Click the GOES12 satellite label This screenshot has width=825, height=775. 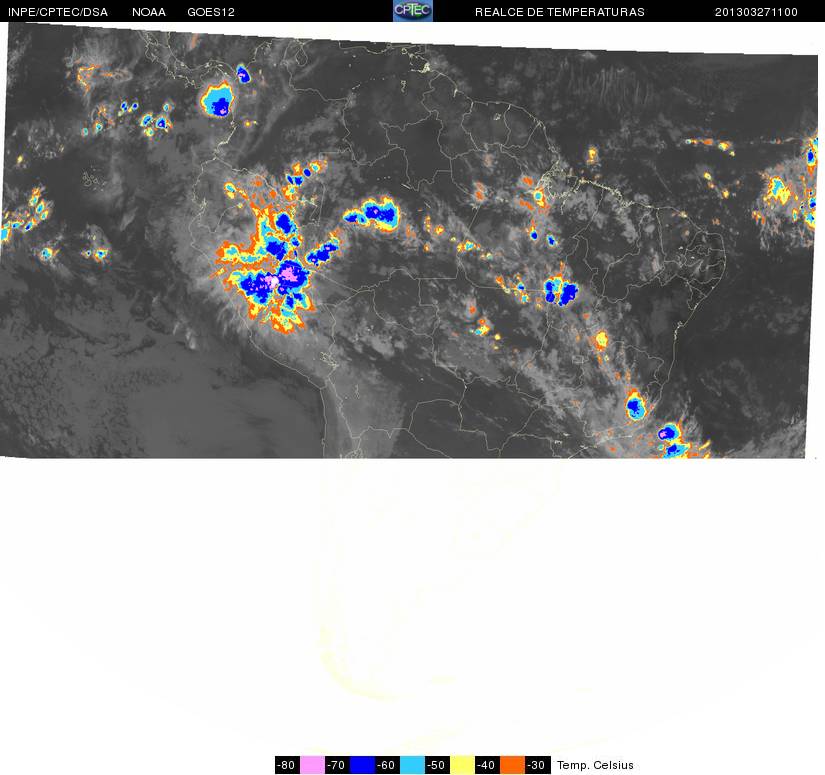pos(211,12)
